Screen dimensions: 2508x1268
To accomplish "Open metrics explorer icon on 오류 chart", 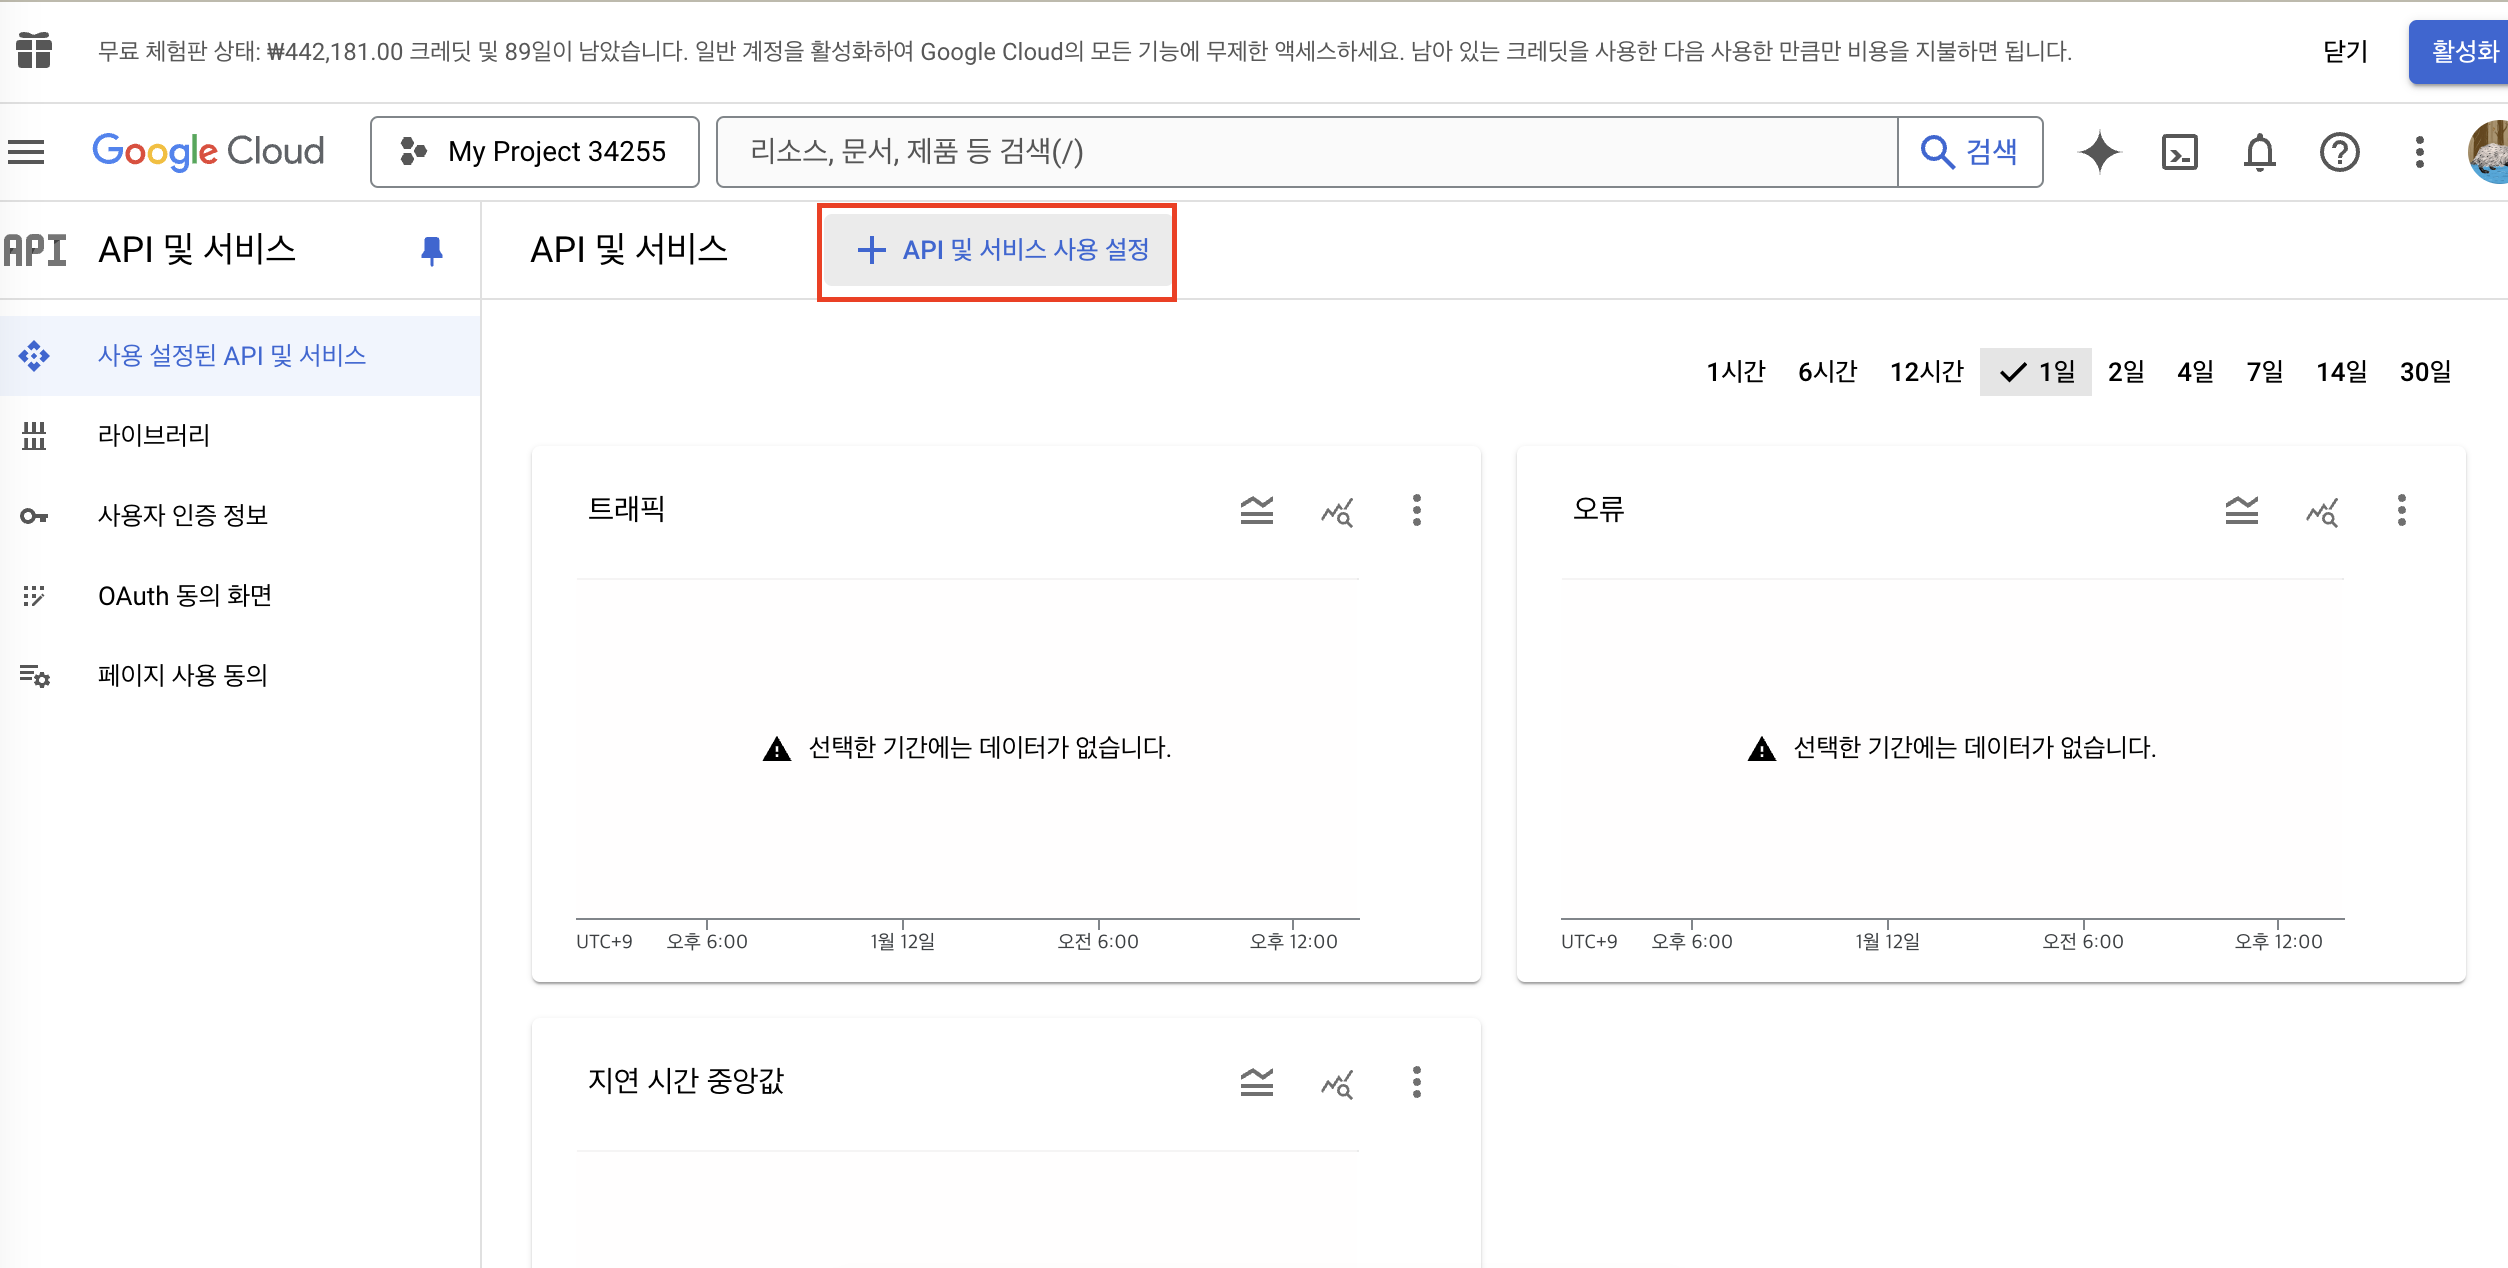I will [2322, 510].
